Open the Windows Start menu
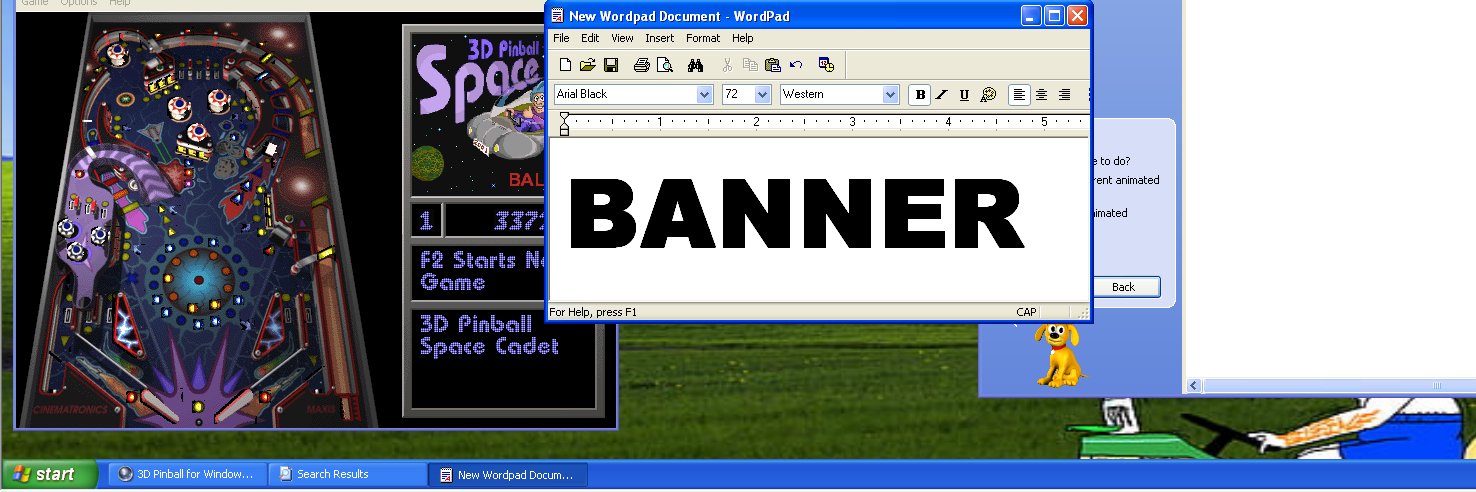This screenshot has height=492, width=1476. tap(49, 474)
